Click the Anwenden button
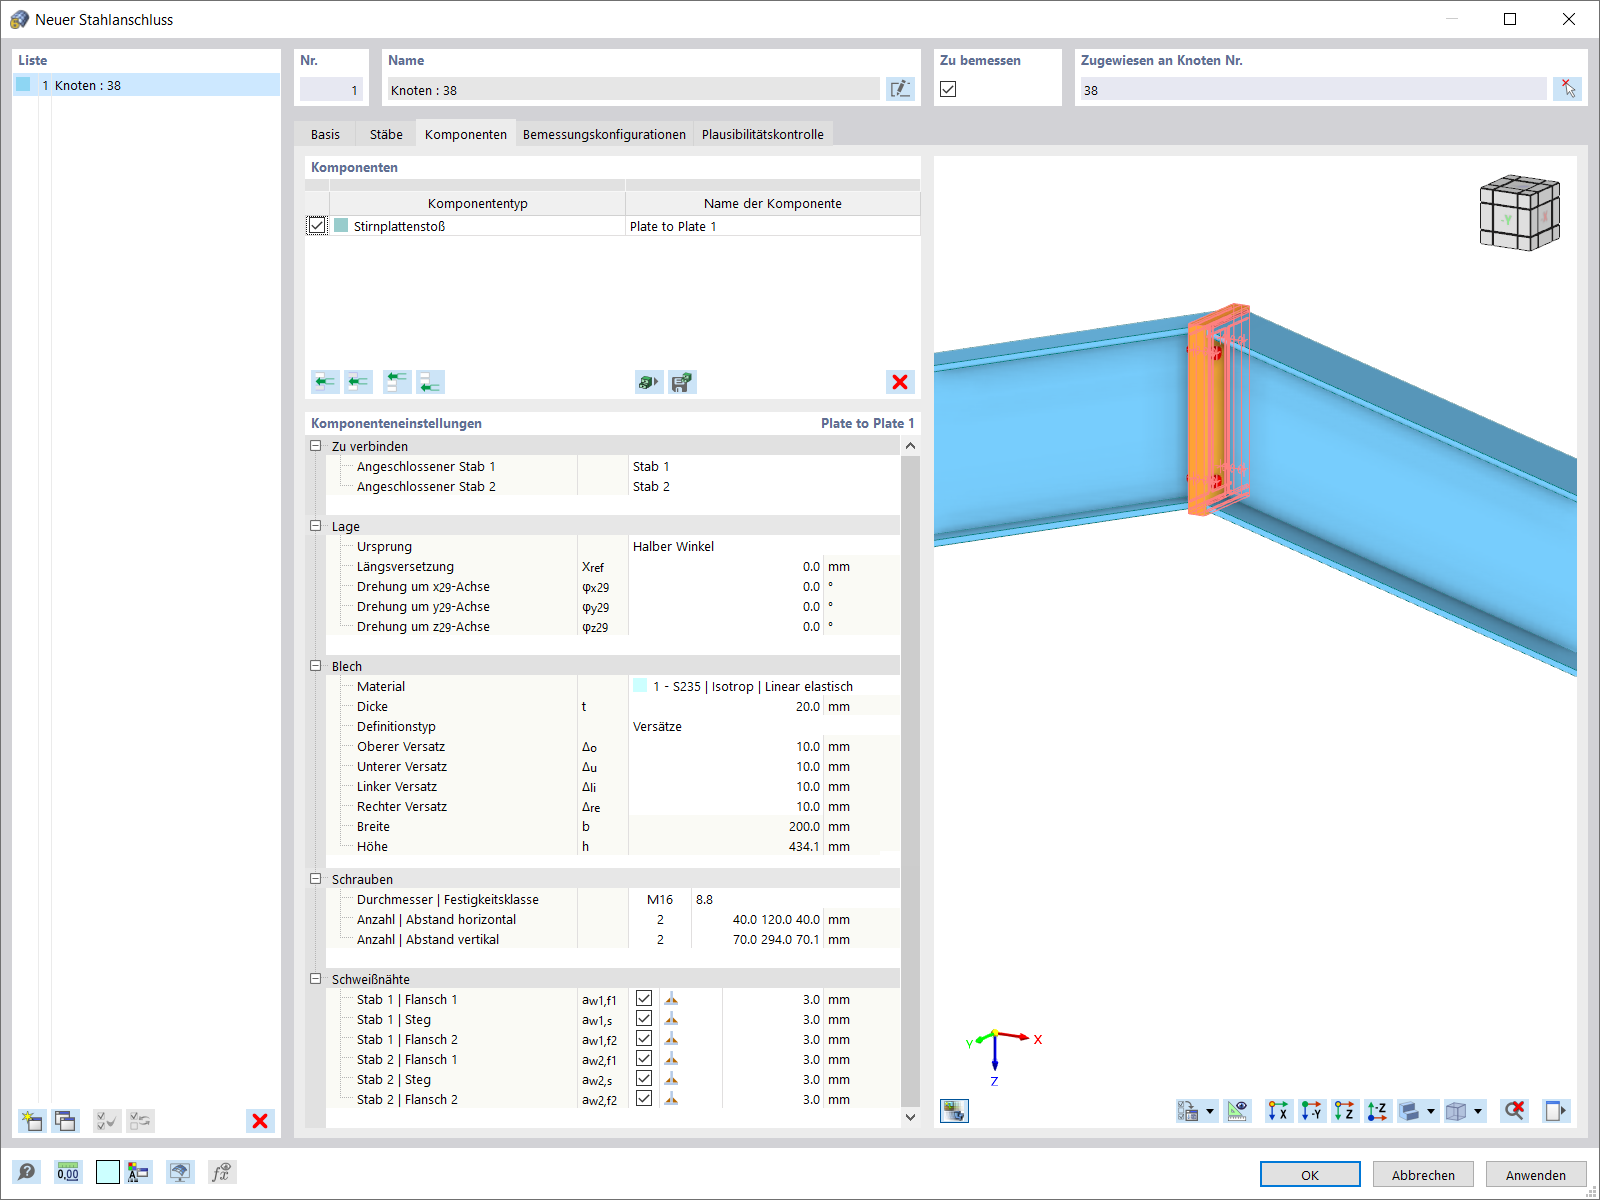The image size is (1600, 1200). [1536, 1174]
